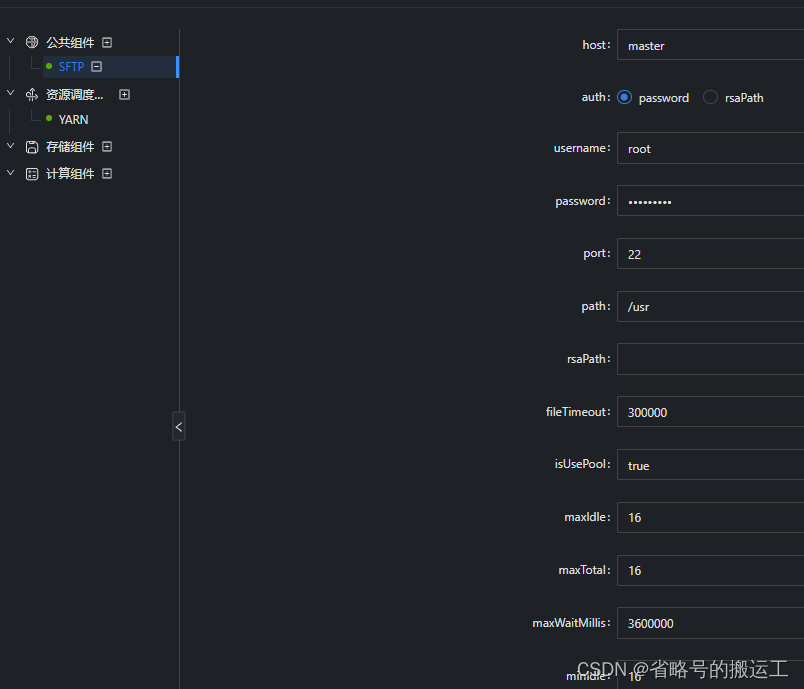The width and height of the screenshot is (804, 689).
Task: Click the maxIdle input field
Action: (710, 518)
